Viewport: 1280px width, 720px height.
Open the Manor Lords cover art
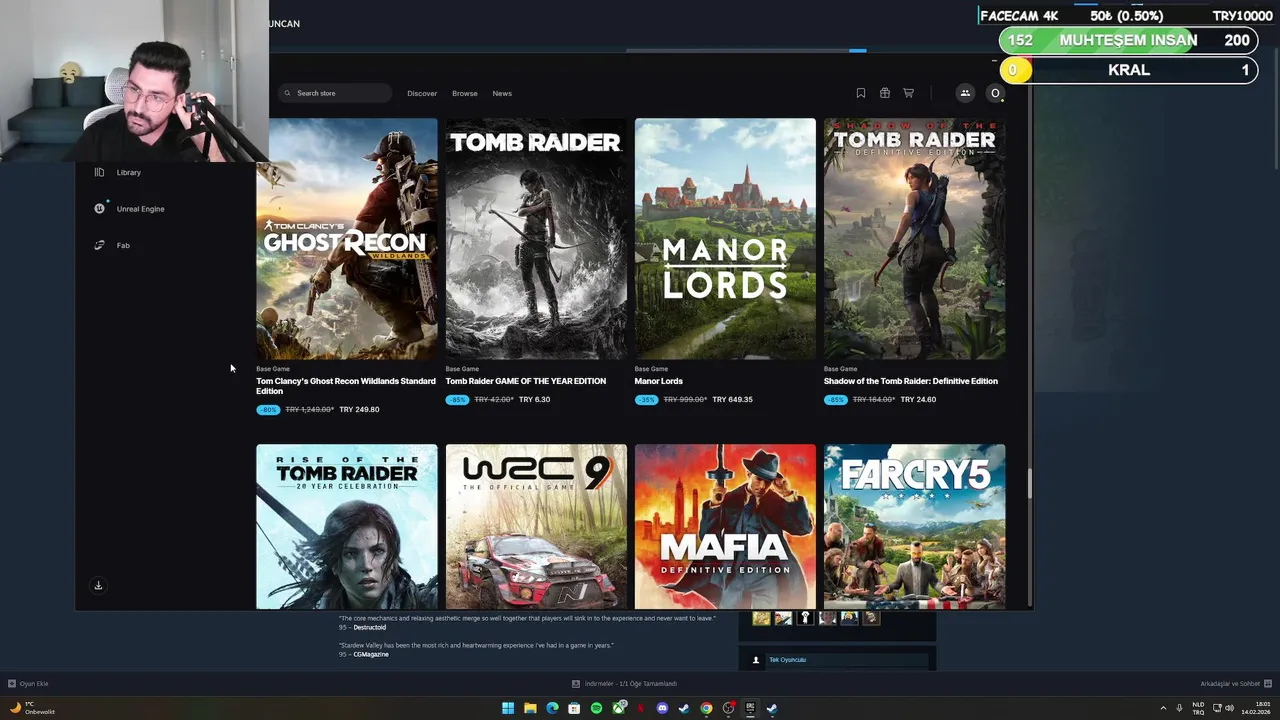[725, 239]
